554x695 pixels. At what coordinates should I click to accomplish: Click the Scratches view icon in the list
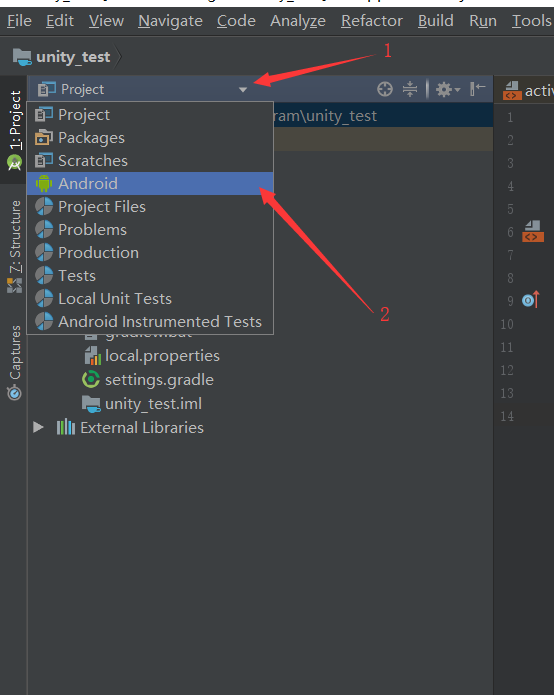click(44, 160)
